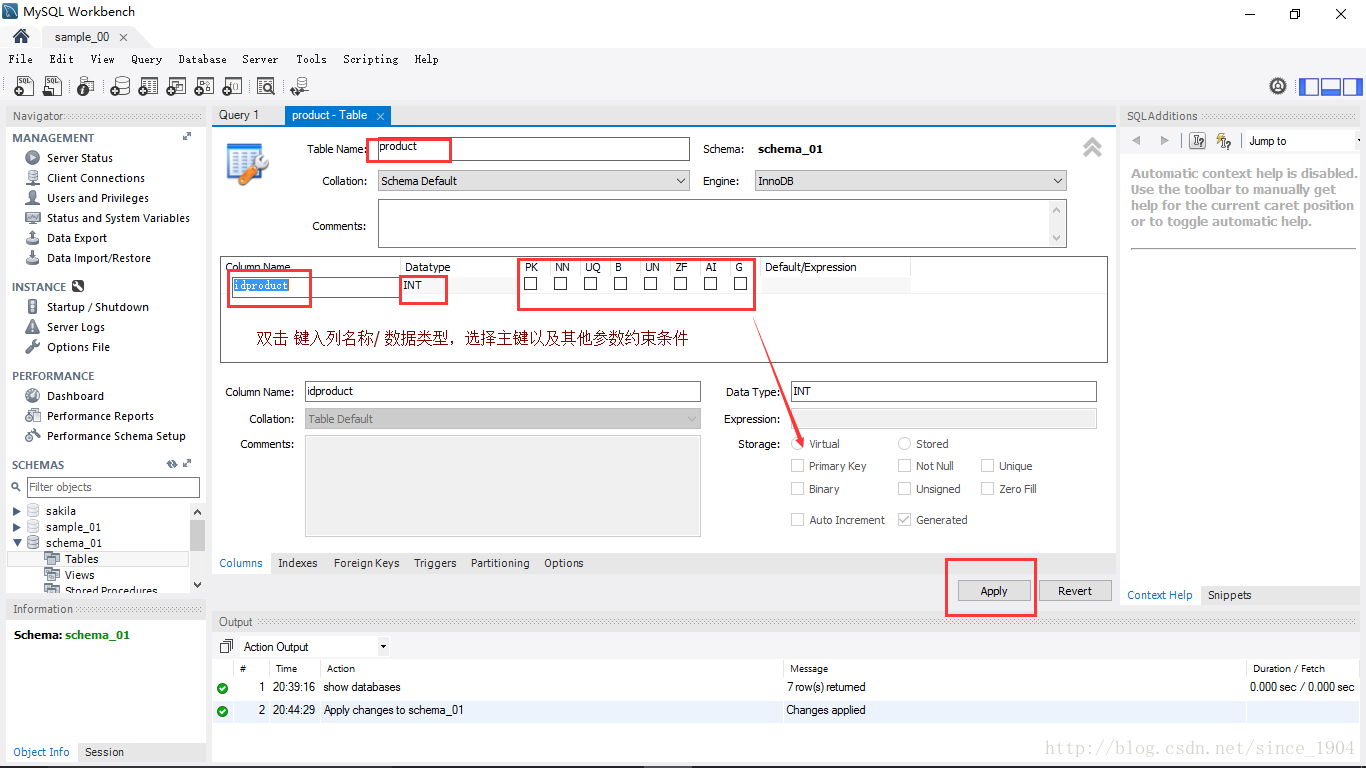The image size is (1366, 768).
Task: Click the Revert button
Action: pos(1075,591)
